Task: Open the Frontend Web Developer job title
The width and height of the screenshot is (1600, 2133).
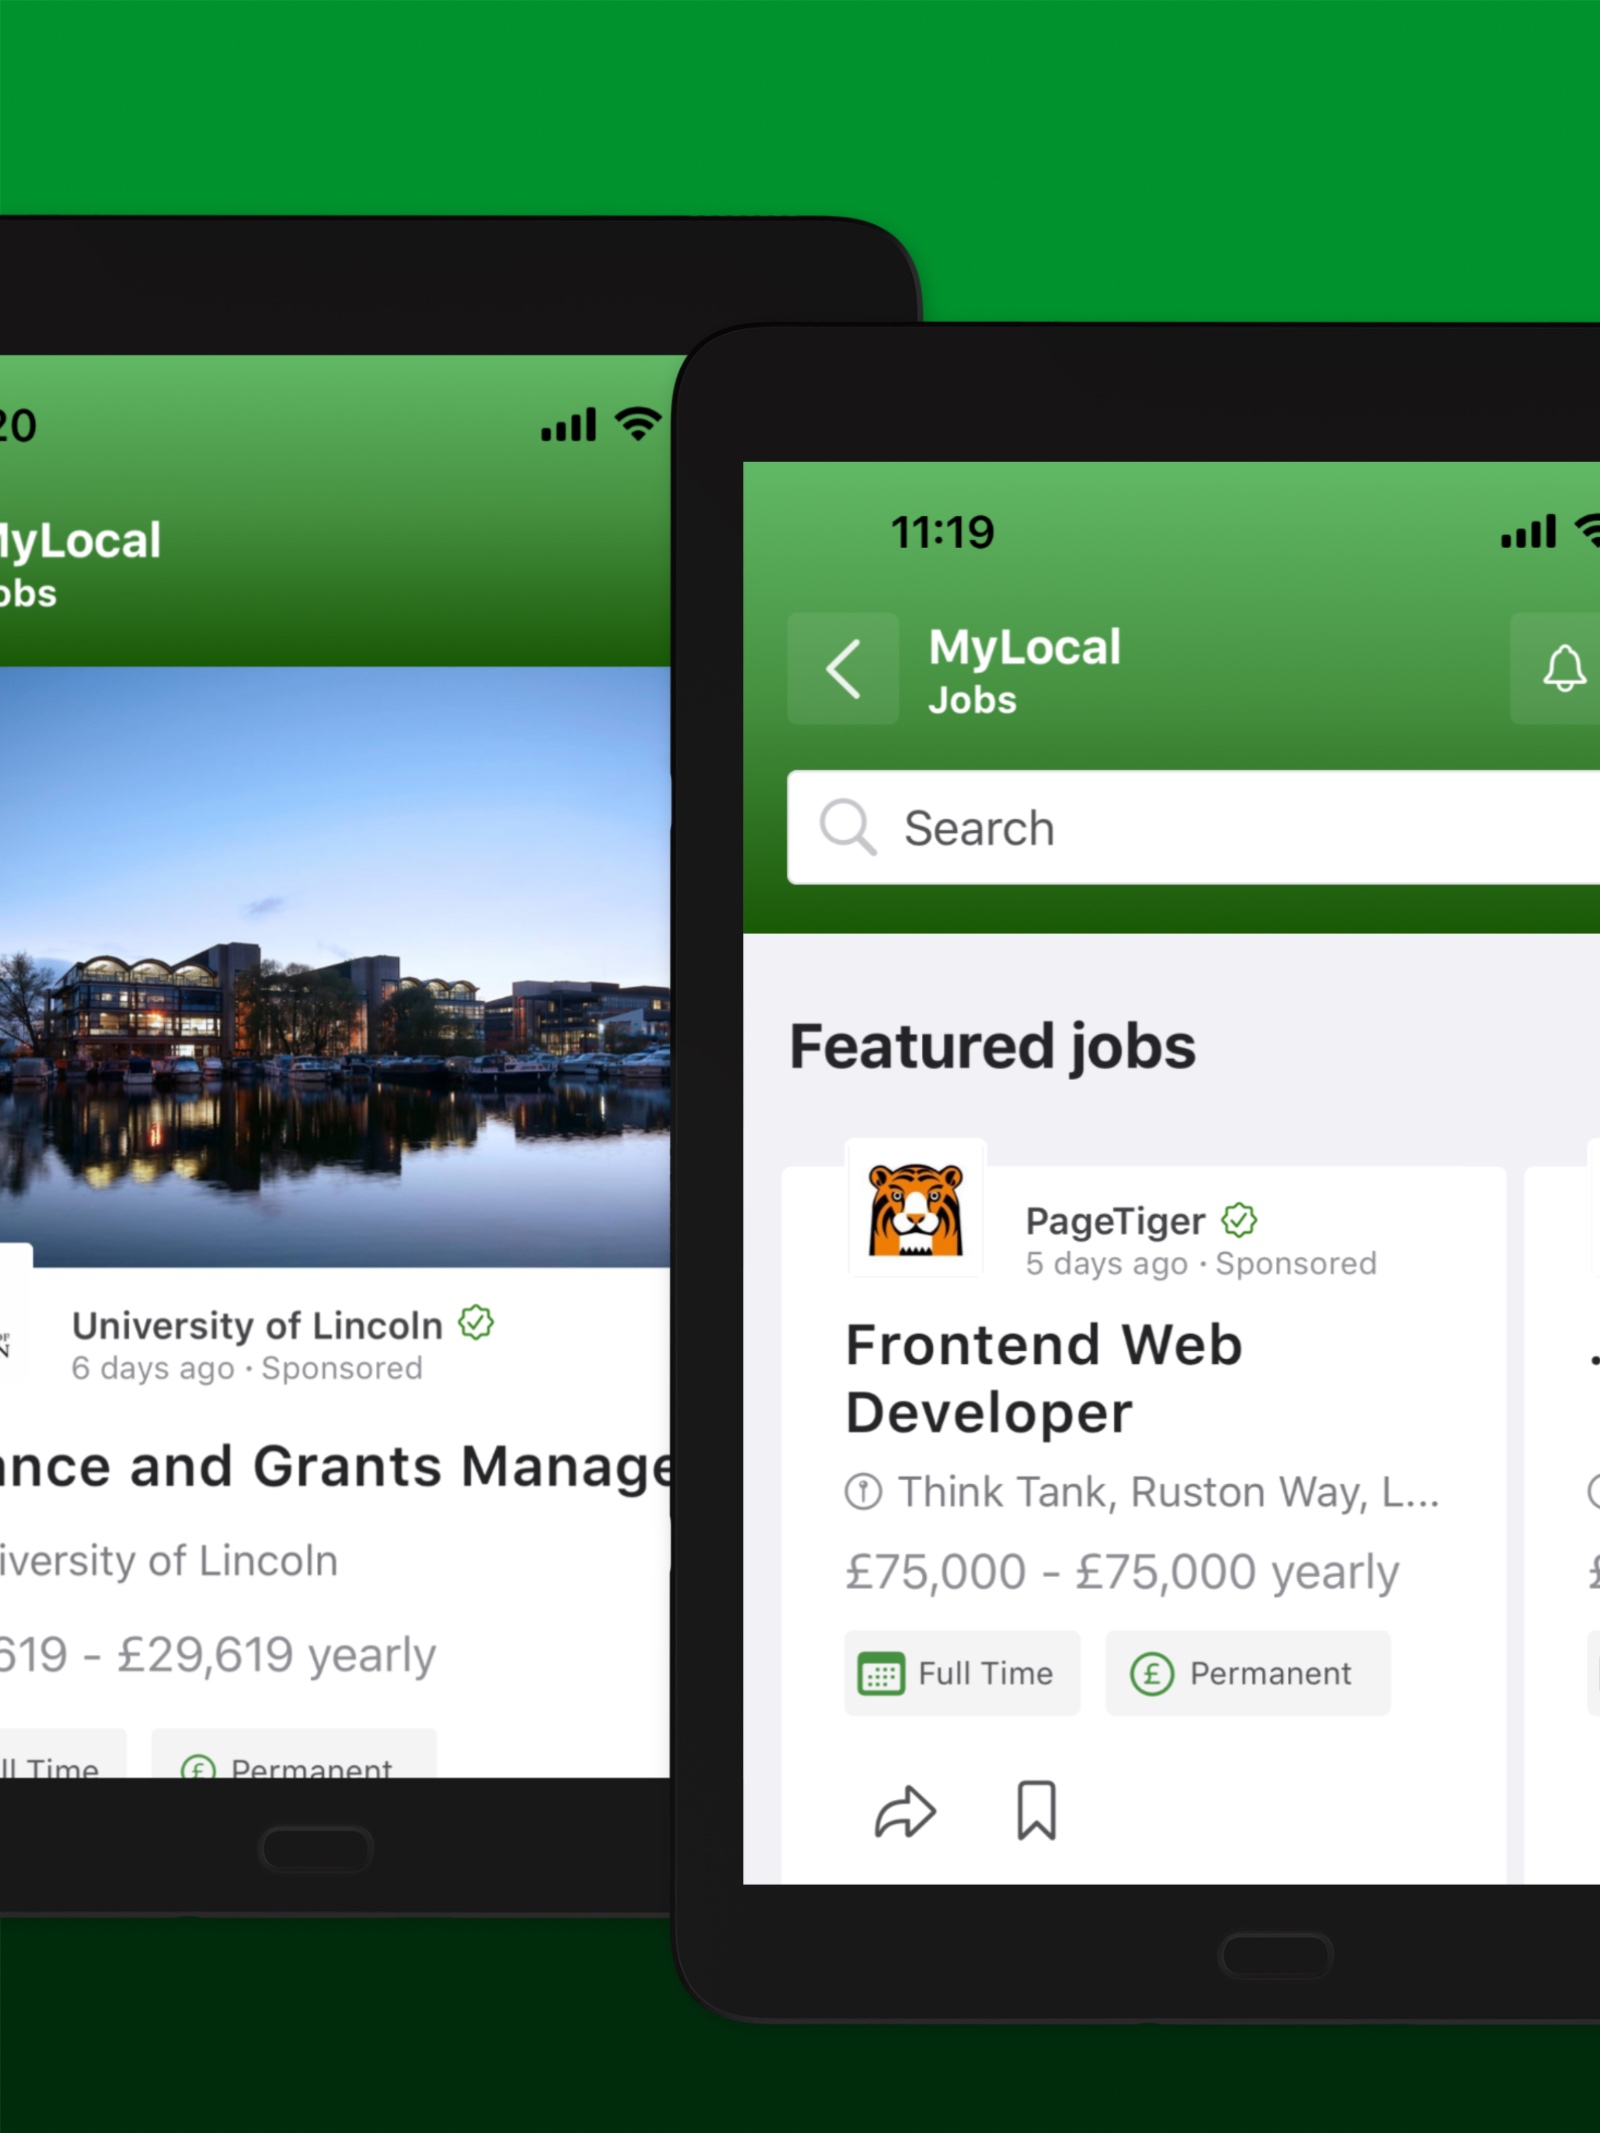Action: click(1044, 1378)
